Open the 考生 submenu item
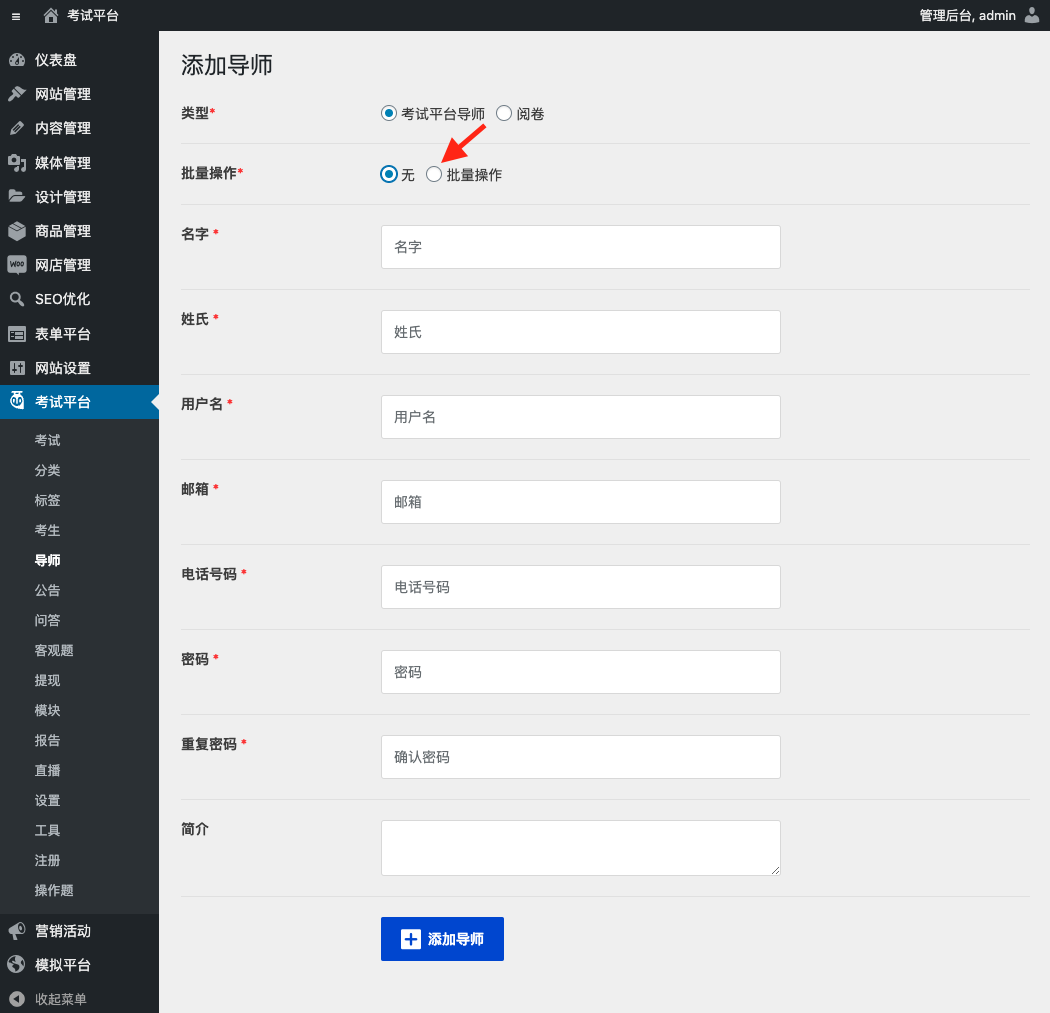 [48, 530]
